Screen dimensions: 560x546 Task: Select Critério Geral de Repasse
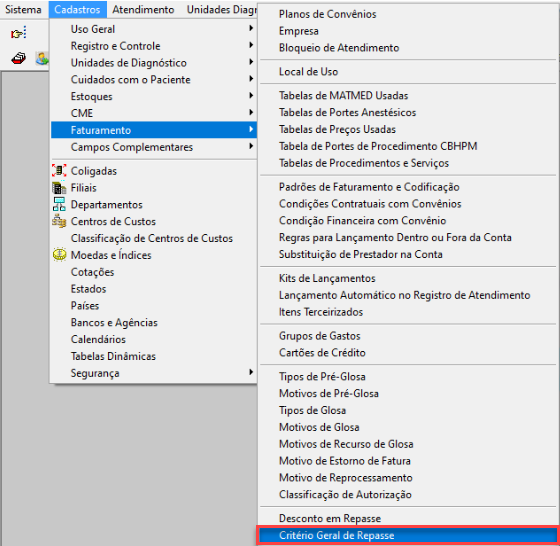click(407, 535)
